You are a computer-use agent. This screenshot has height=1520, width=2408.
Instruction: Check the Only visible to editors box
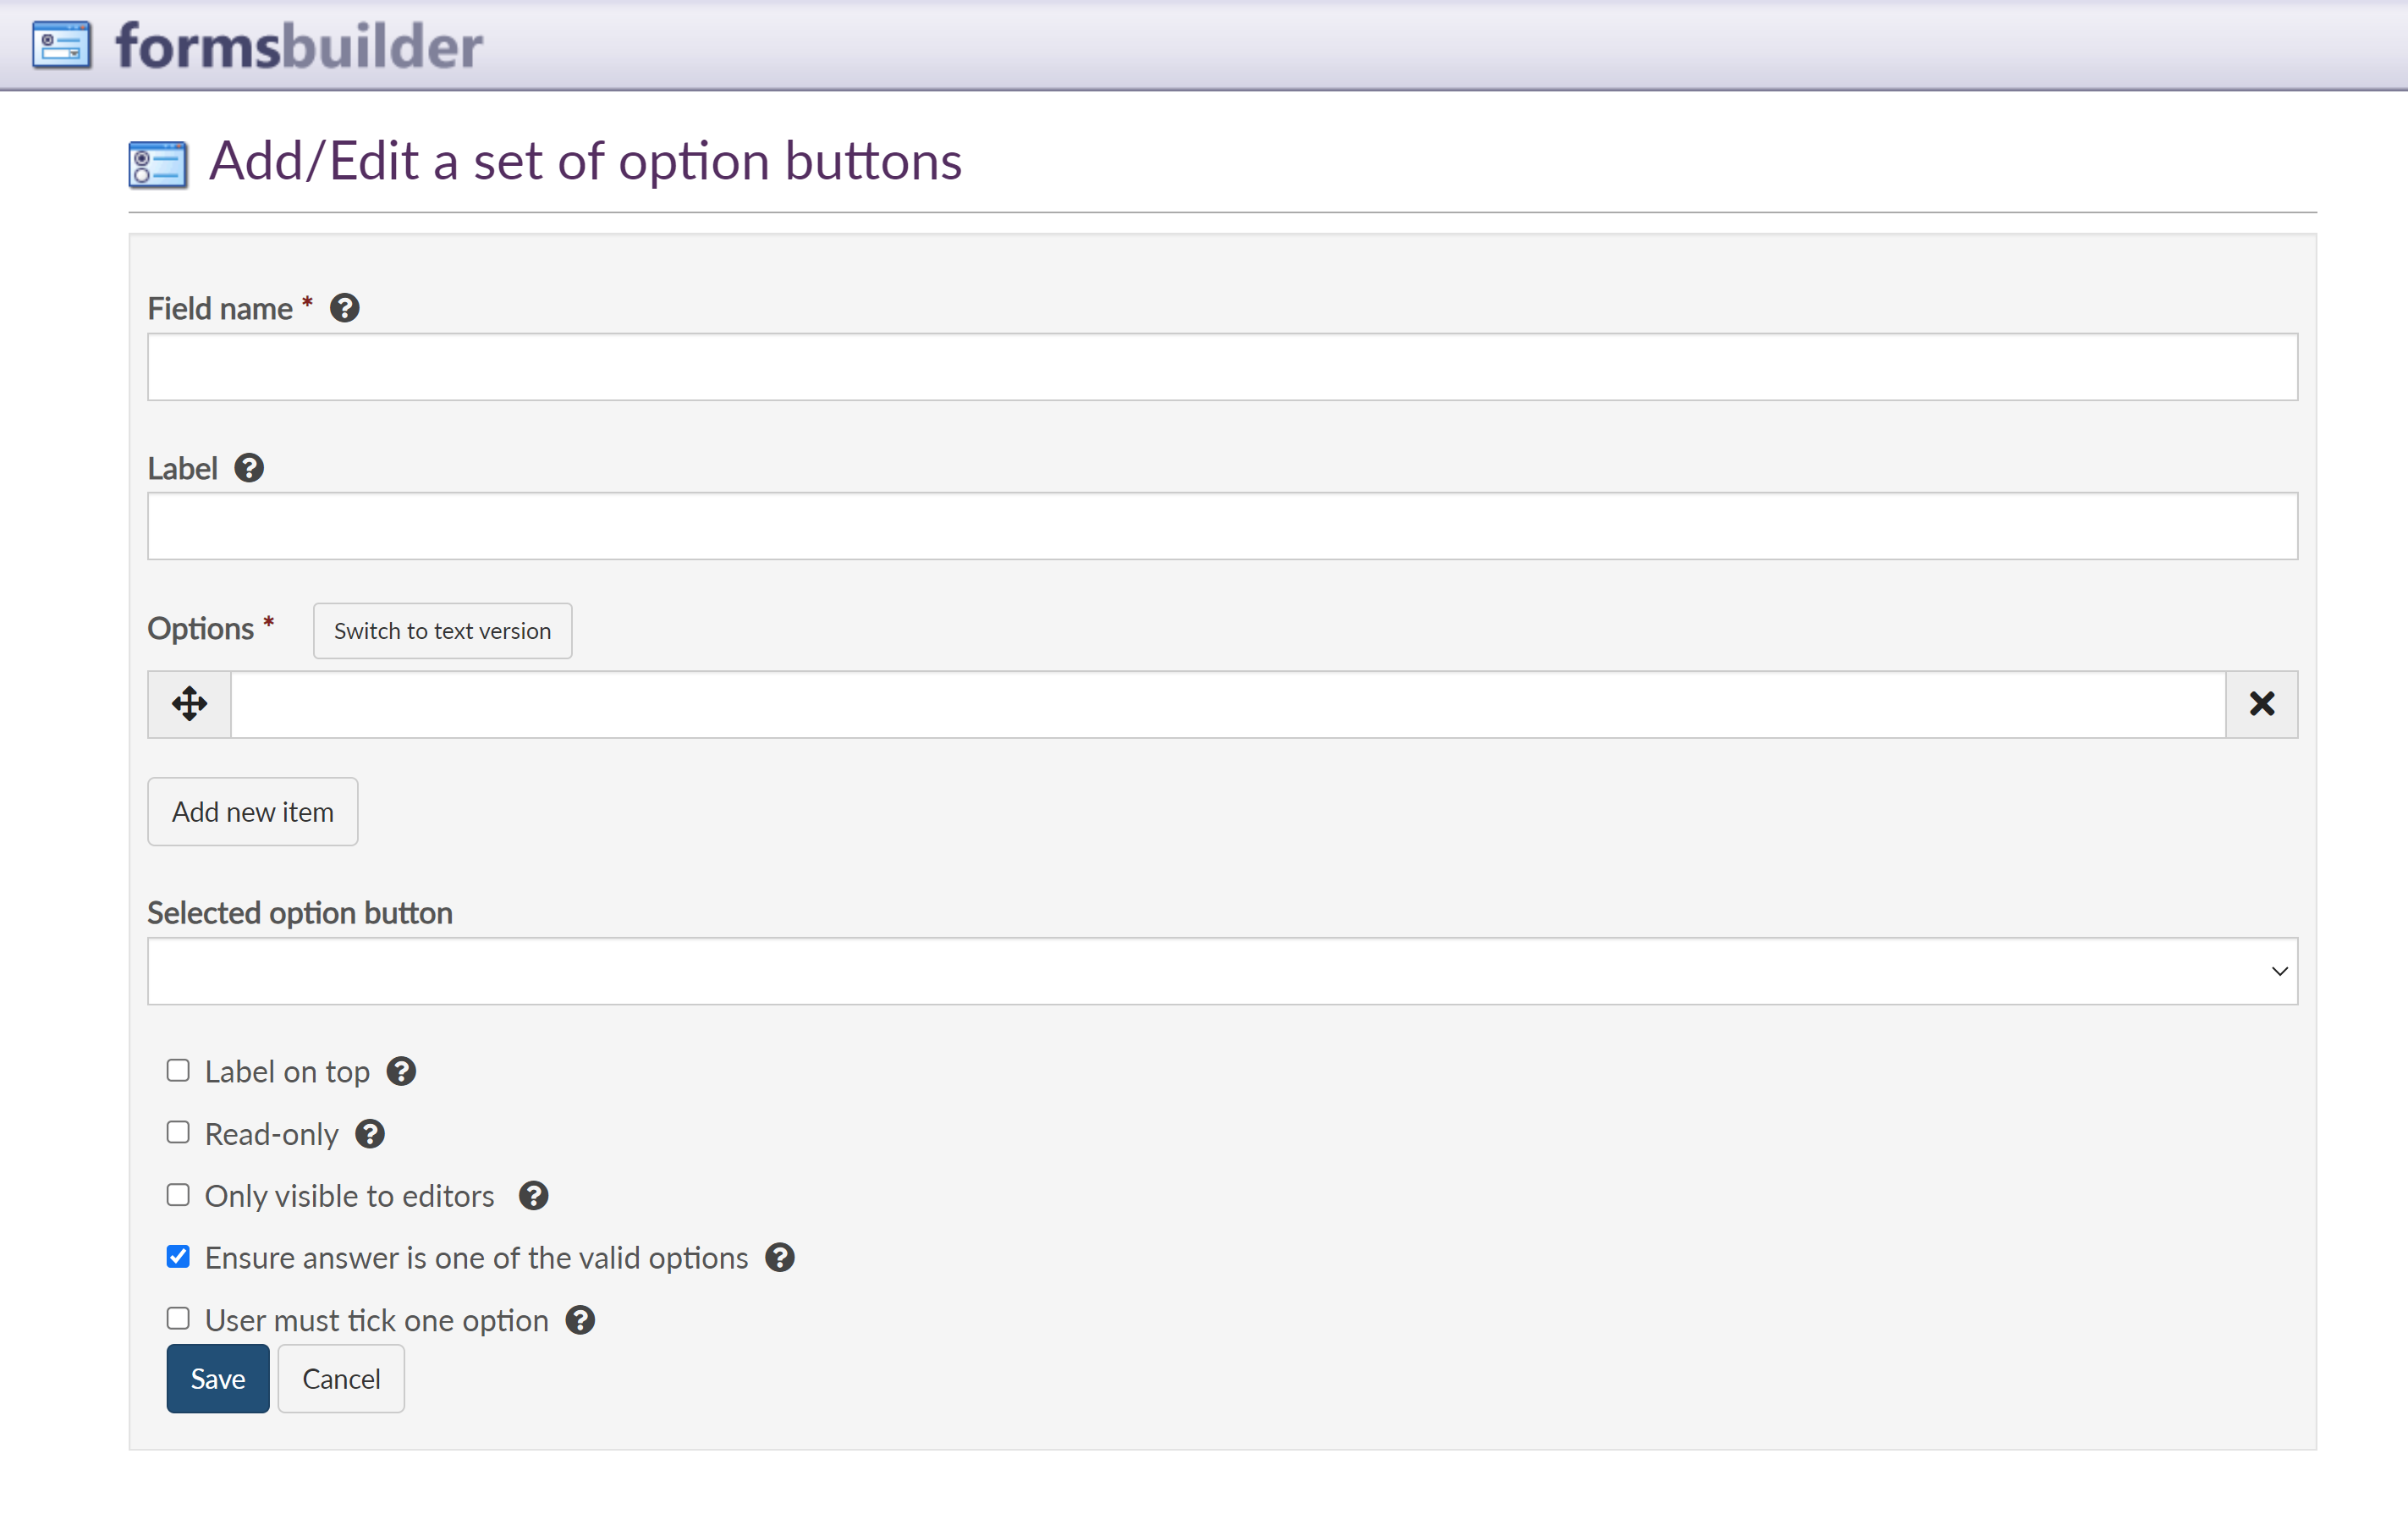pos(178,1195)
